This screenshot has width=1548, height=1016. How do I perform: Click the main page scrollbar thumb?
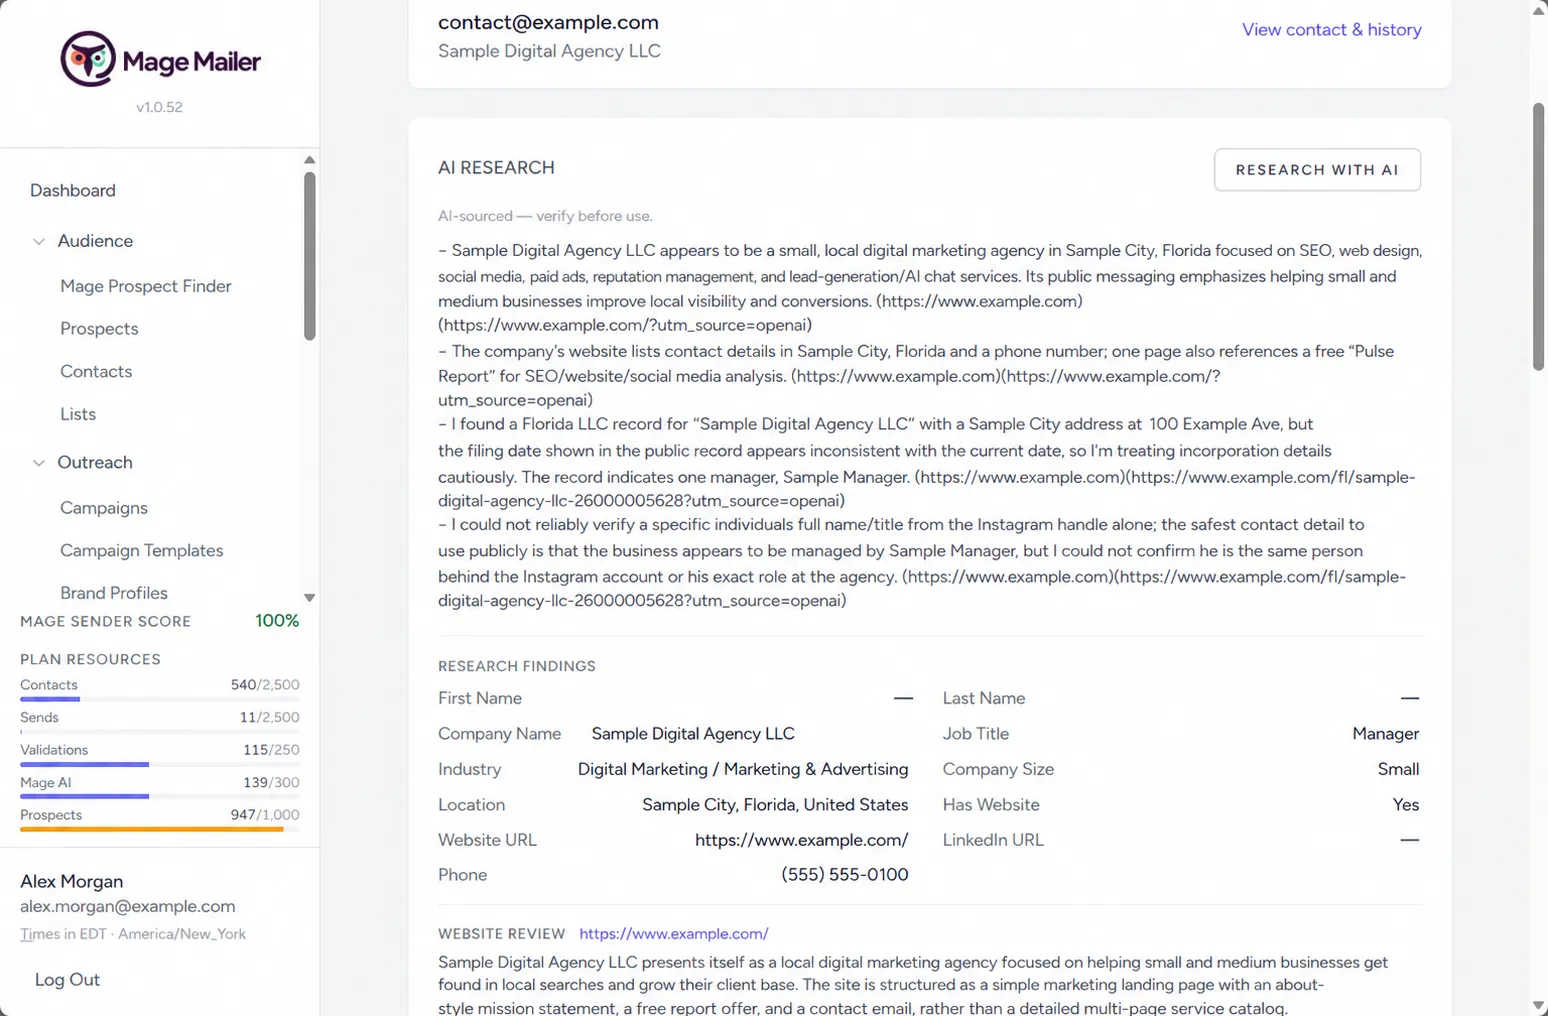pyautogui.click(x=1538, y=236)
